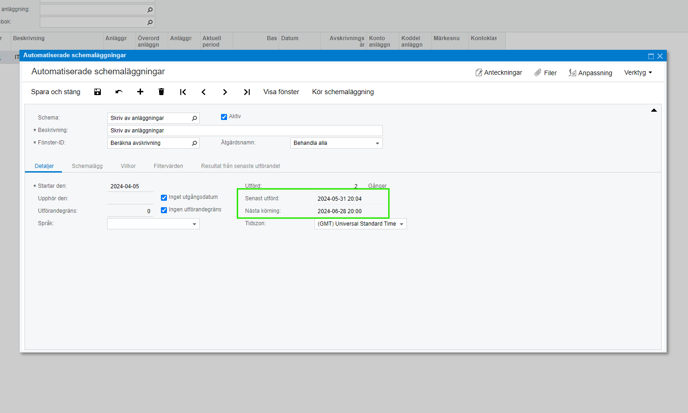Delete the schedule with trash icon
688x413 pixels.
161,92
